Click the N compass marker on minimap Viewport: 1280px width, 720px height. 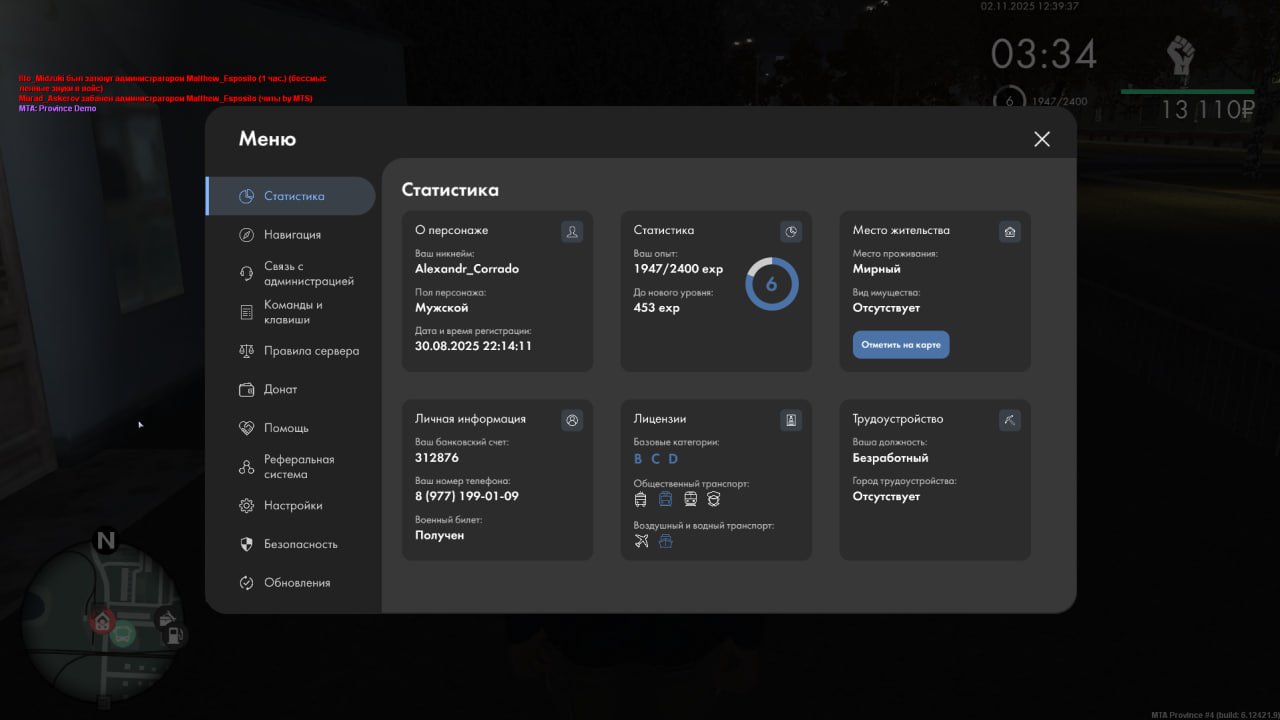point(105,541)
